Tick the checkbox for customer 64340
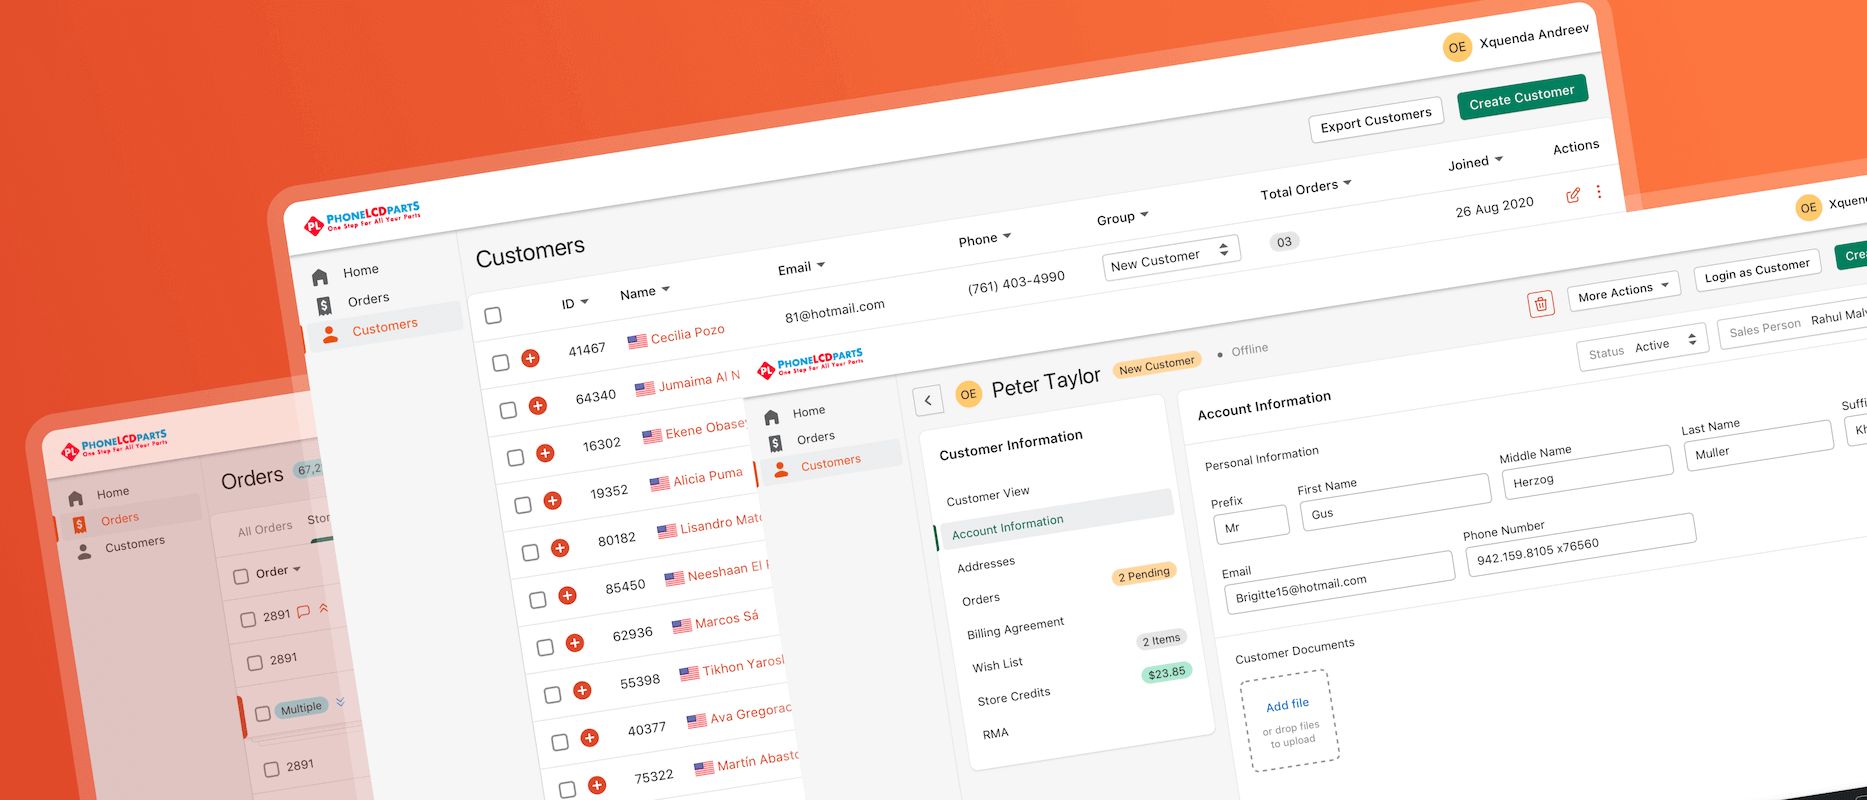Screen dimensions: 1867x800 pos(508,409)
